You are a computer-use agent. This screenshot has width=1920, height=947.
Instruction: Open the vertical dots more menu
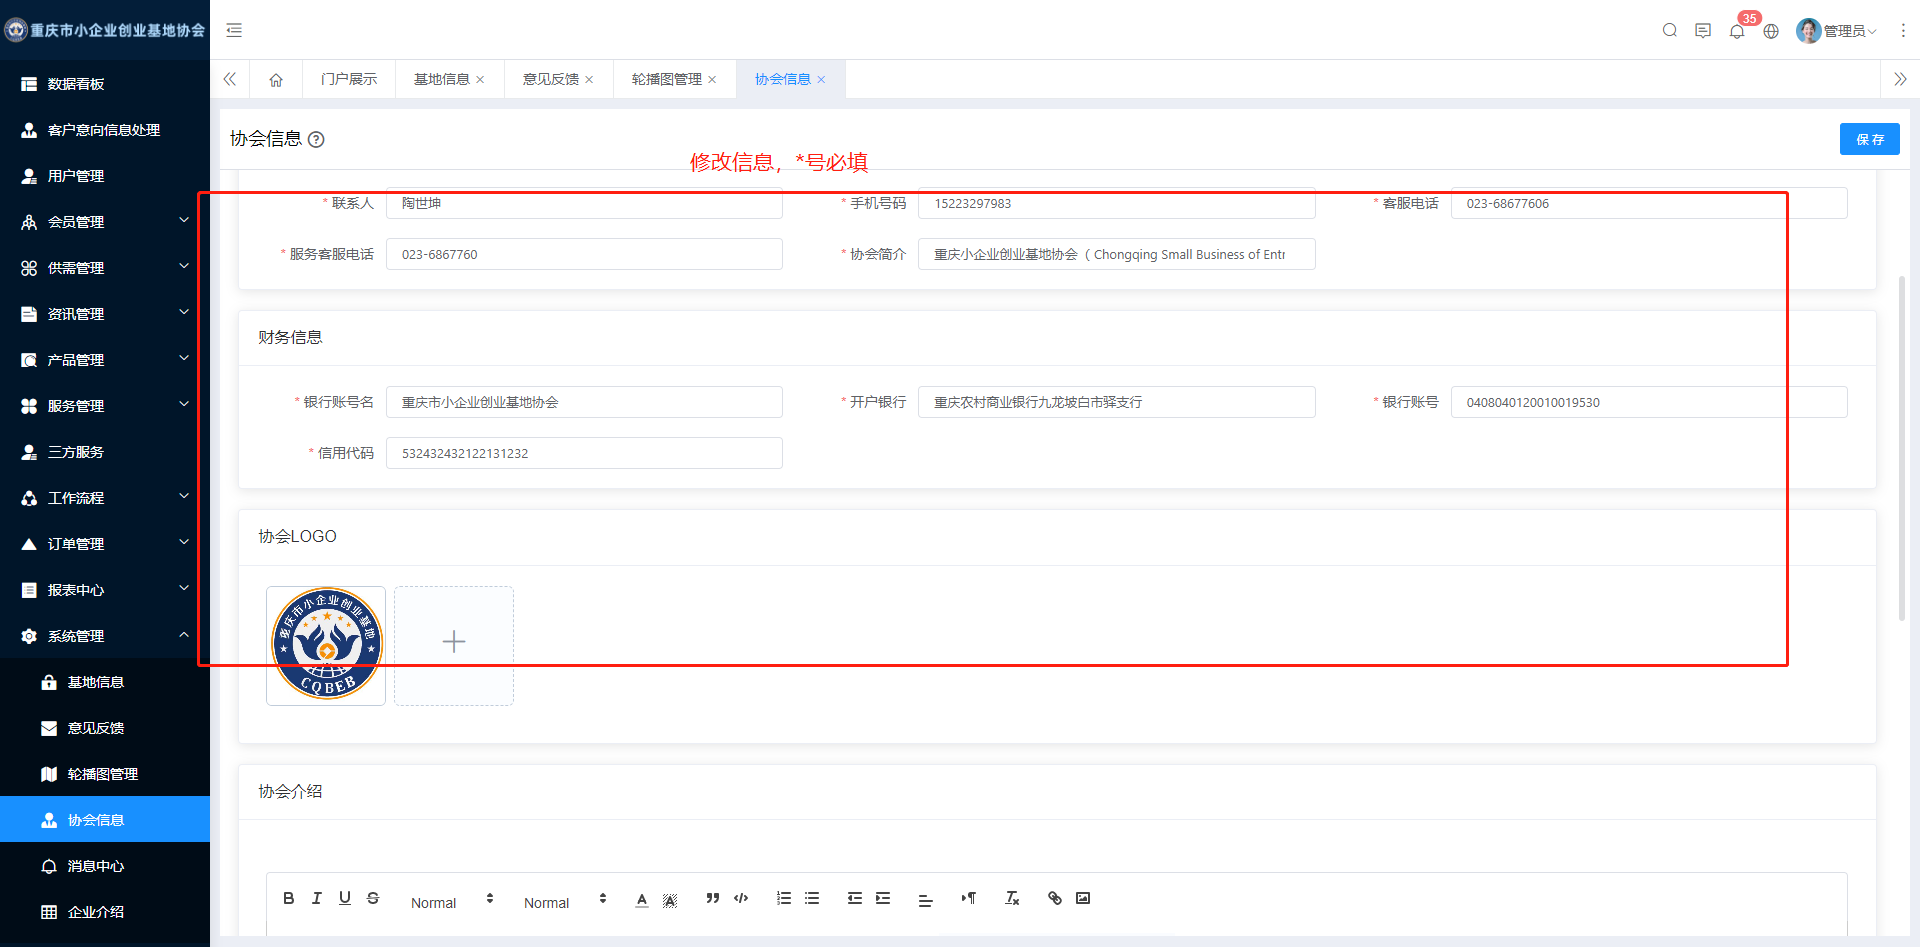click(1903, 31)
